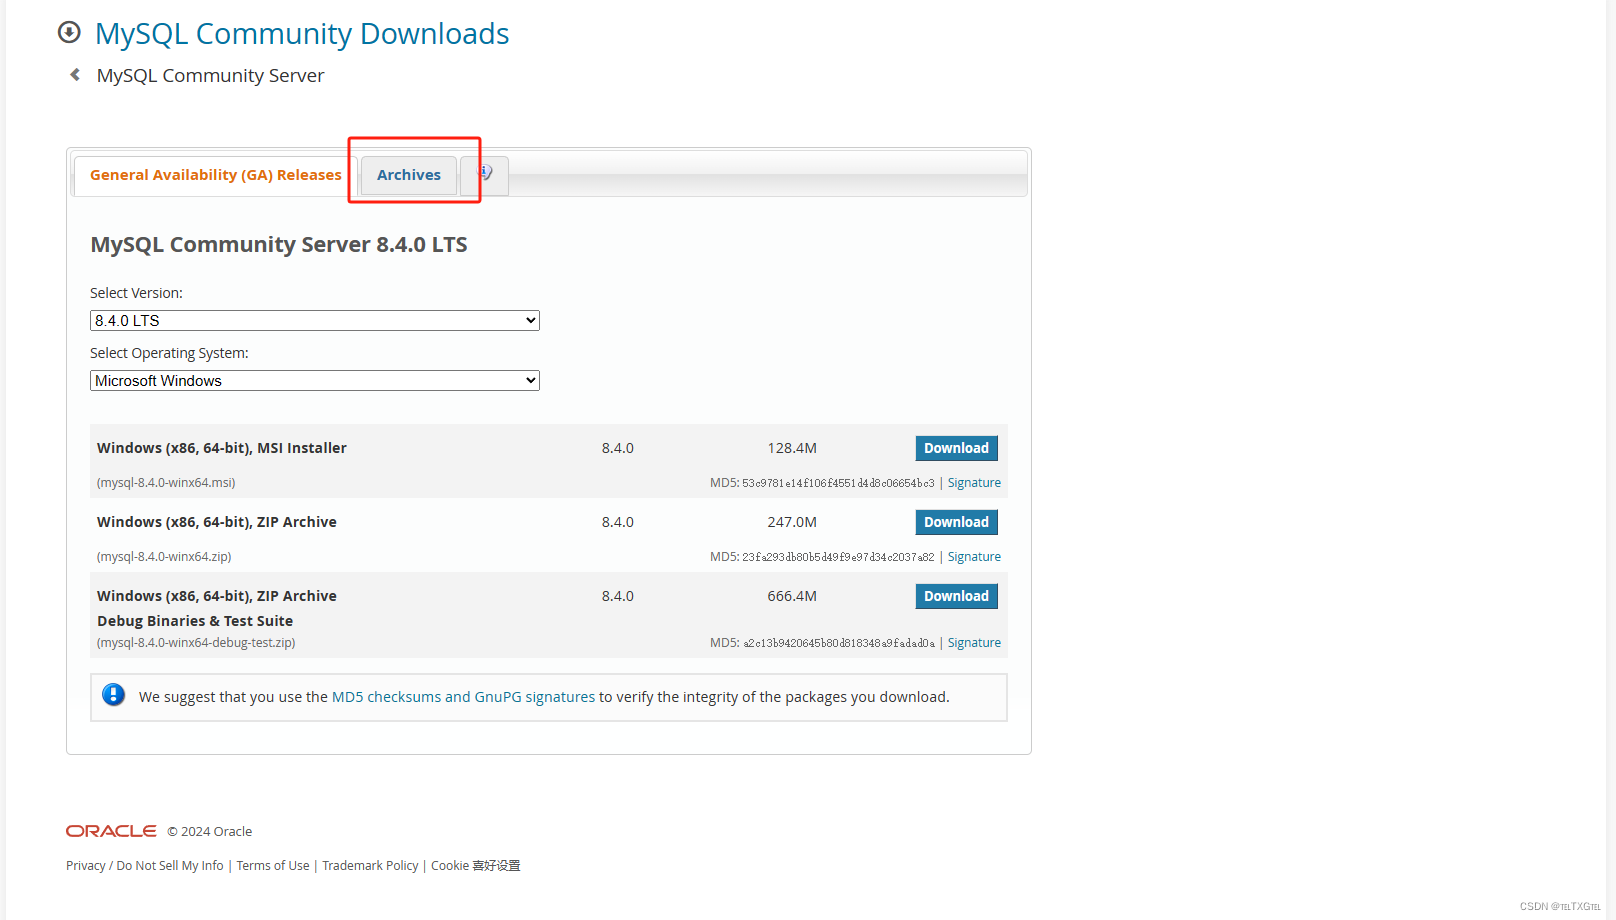Screen dimensions: 1616x920
Task: Click the 247.0M file size
Action: click(792, 522)
